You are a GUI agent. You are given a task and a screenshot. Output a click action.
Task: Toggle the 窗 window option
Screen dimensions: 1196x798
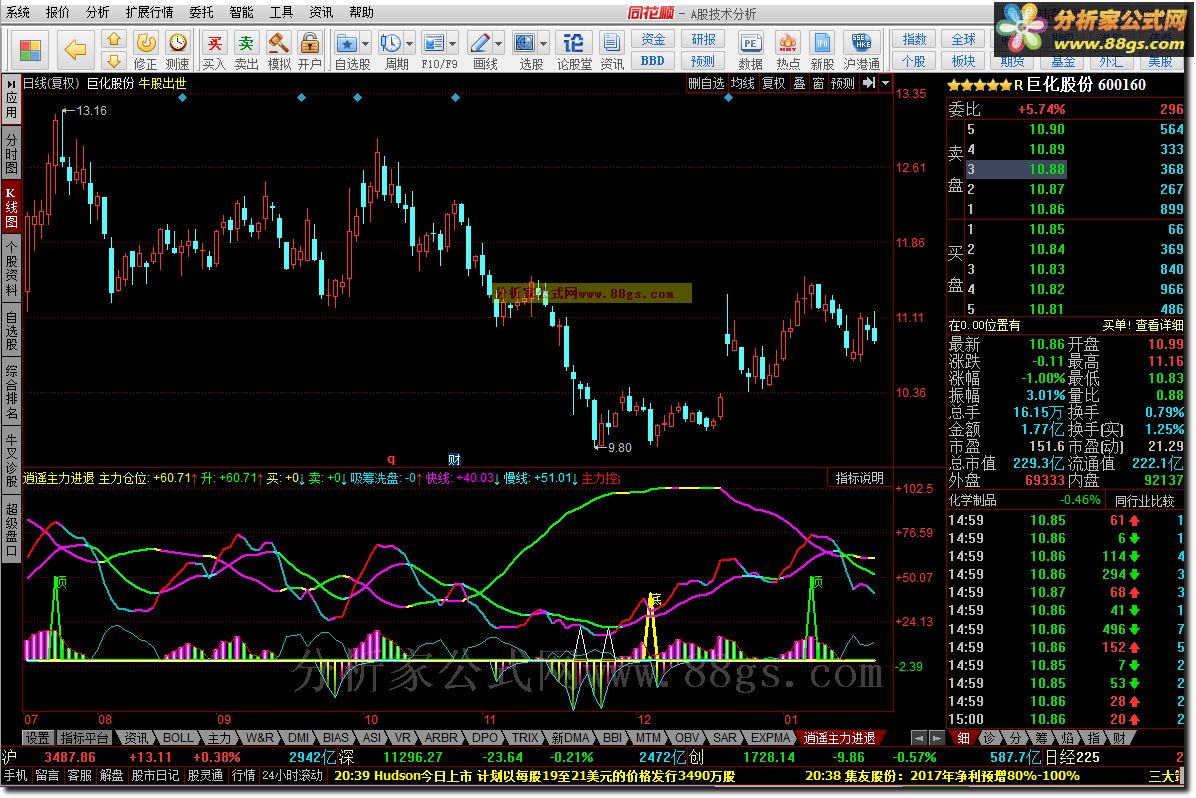[x=818, y=83]
